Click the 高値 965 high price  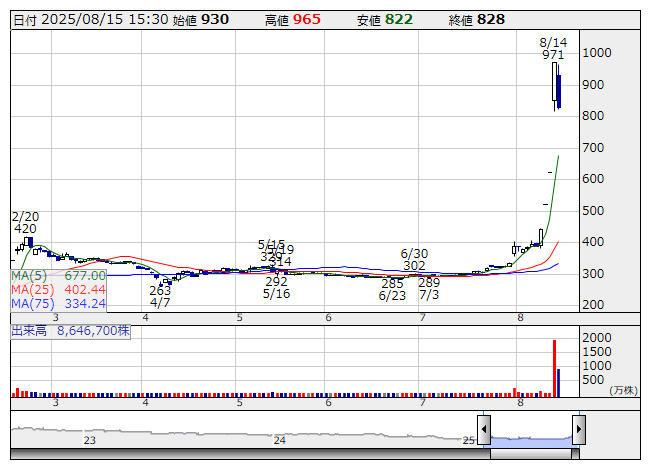pyautogui.click(x=293, y=20)
